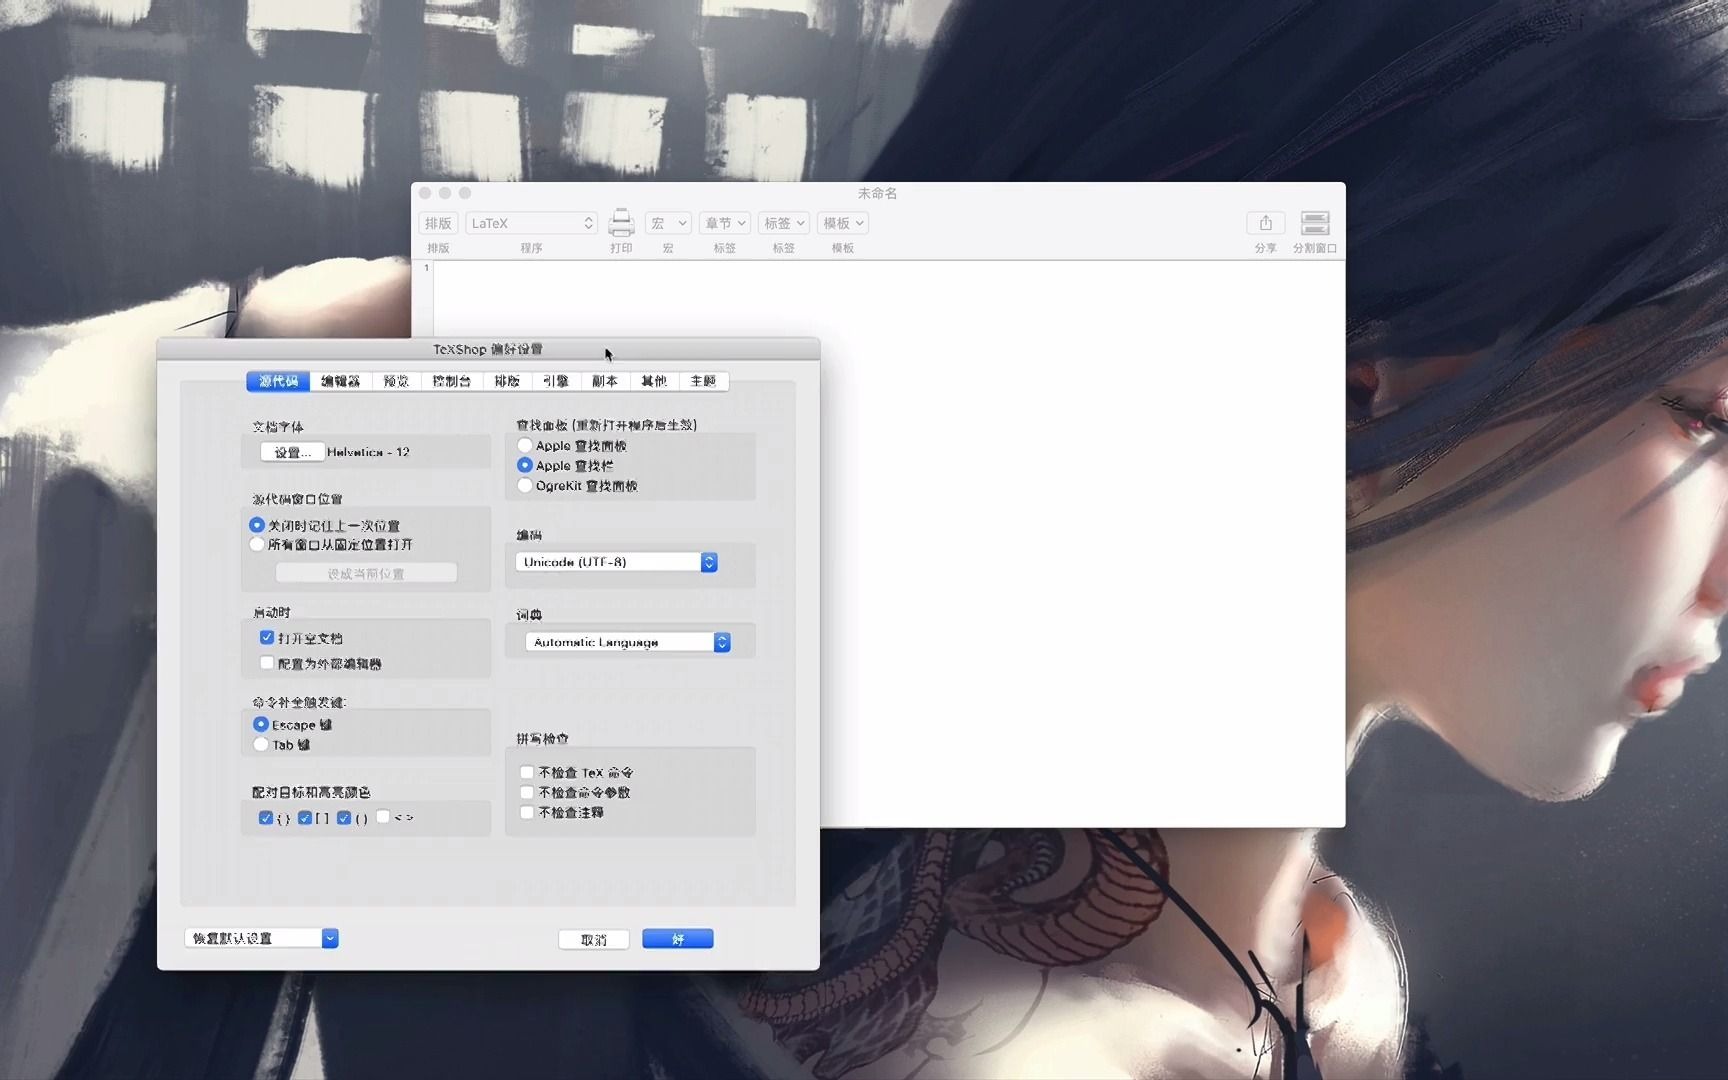Toggle the 不检查注释 checkbox
The width and height of the screenshot is (1728, 1080).
pyautogui.click(x=527, y=812)
